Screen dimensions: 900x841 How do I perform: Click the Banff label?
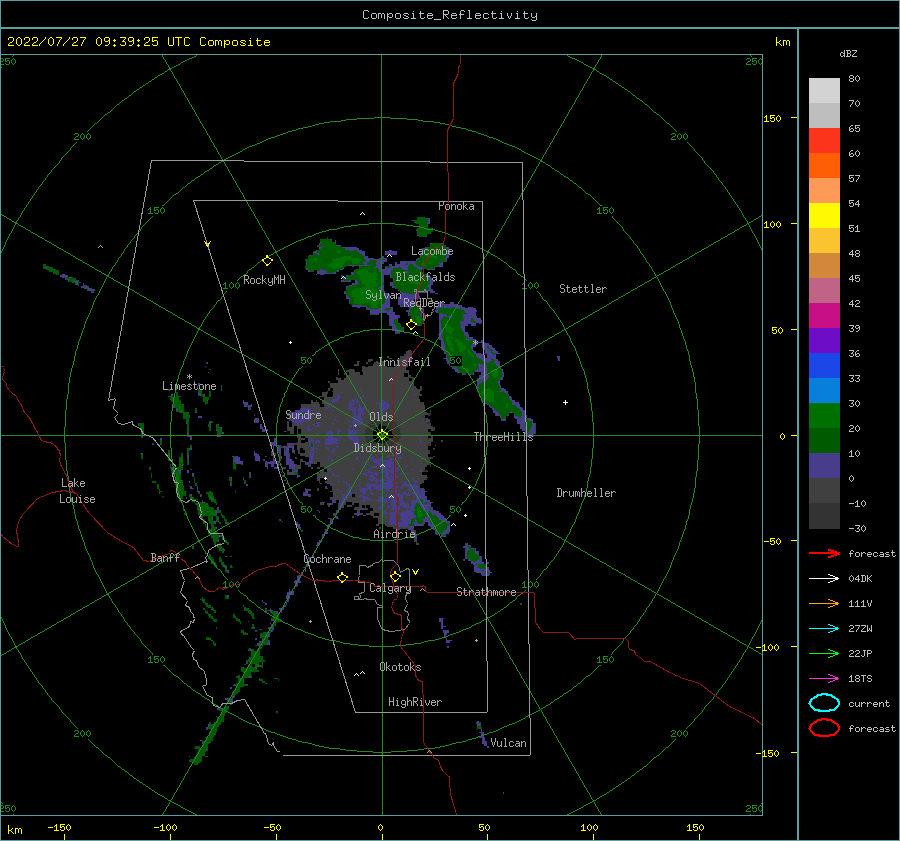pos(165,557)
